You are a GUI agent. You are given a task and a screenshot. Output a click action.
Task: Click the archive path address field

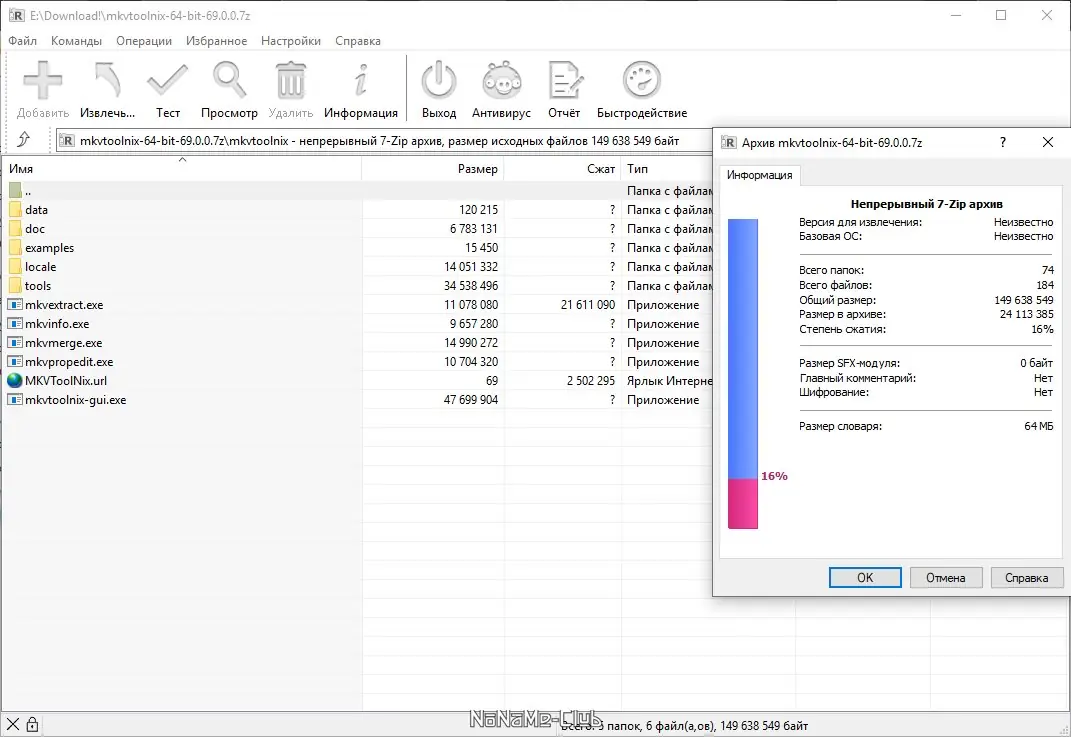pyautogui.click(x=386, y=141)
